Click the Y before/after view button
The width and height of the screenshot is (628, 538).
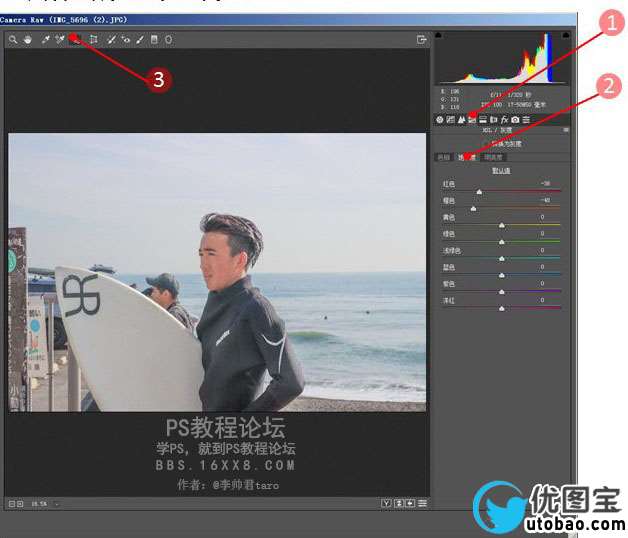386,503
